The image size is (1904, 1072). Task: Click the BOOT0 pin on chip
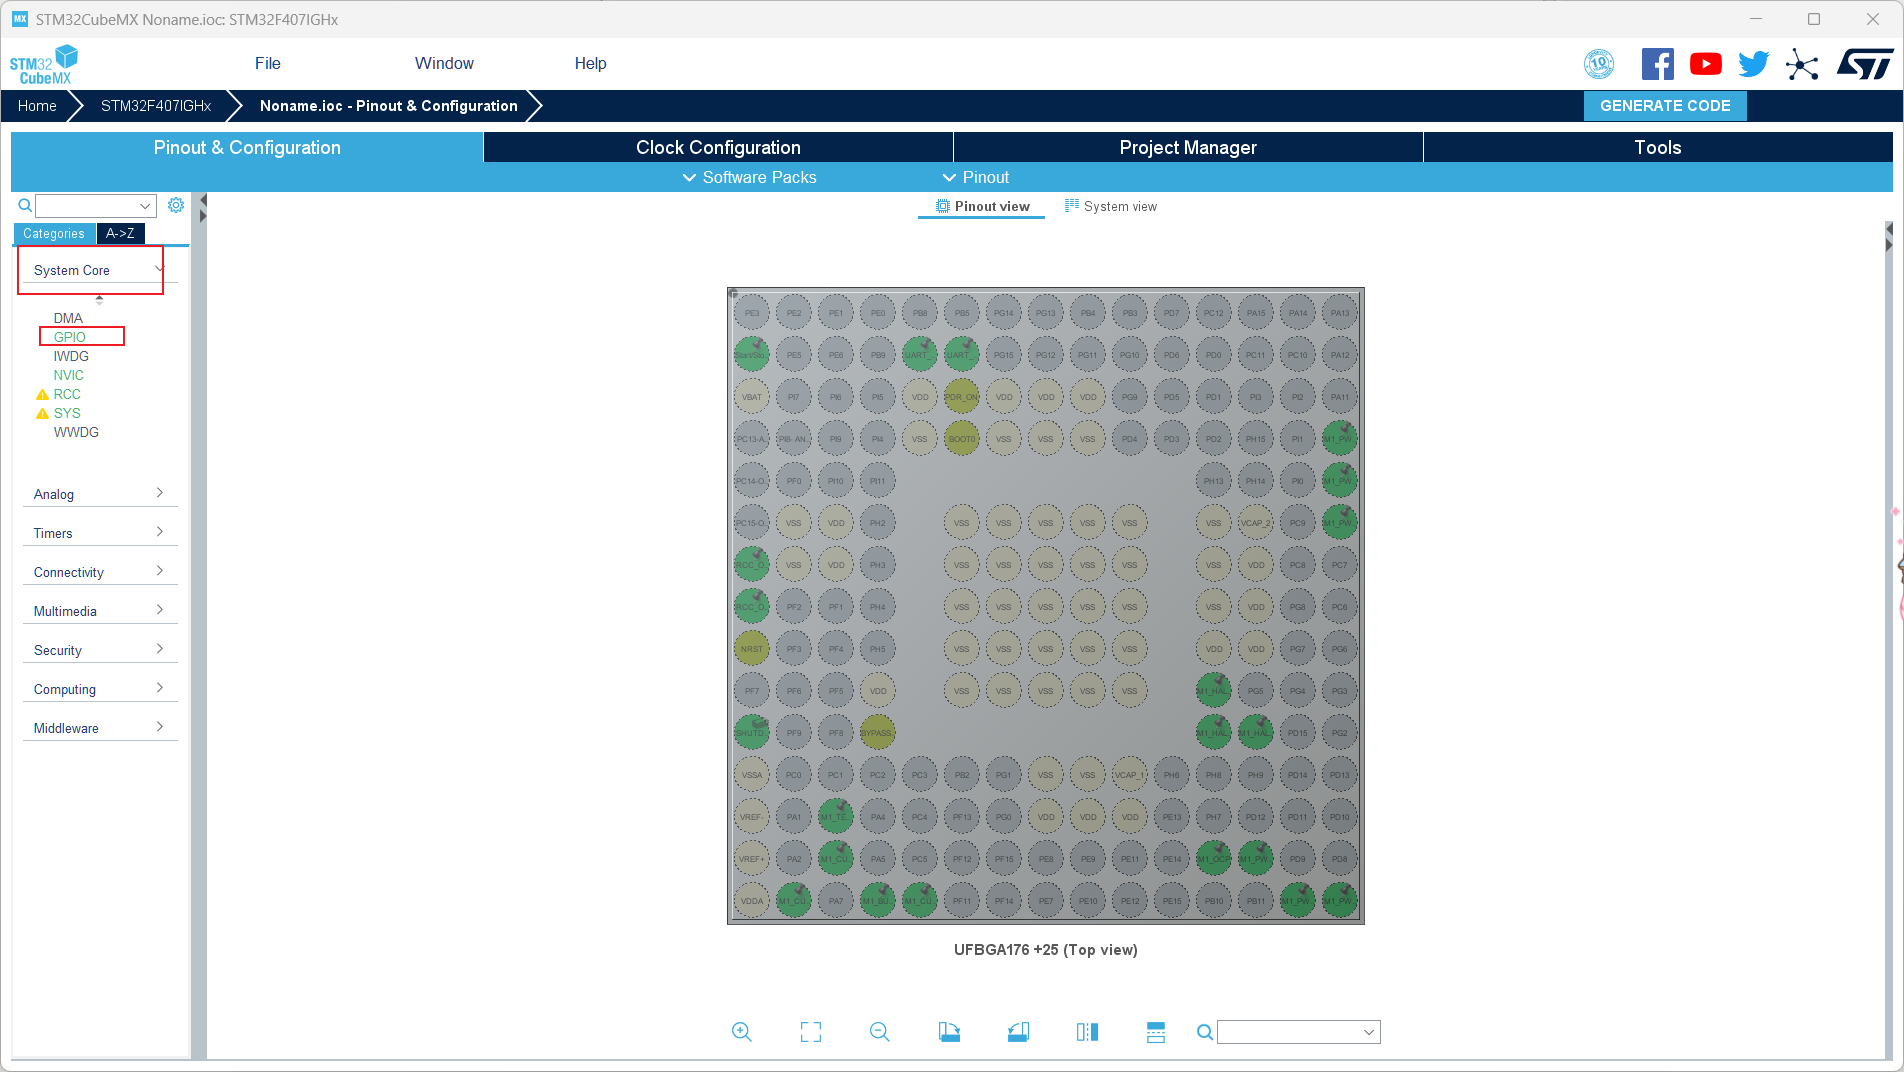coord(962,439)
